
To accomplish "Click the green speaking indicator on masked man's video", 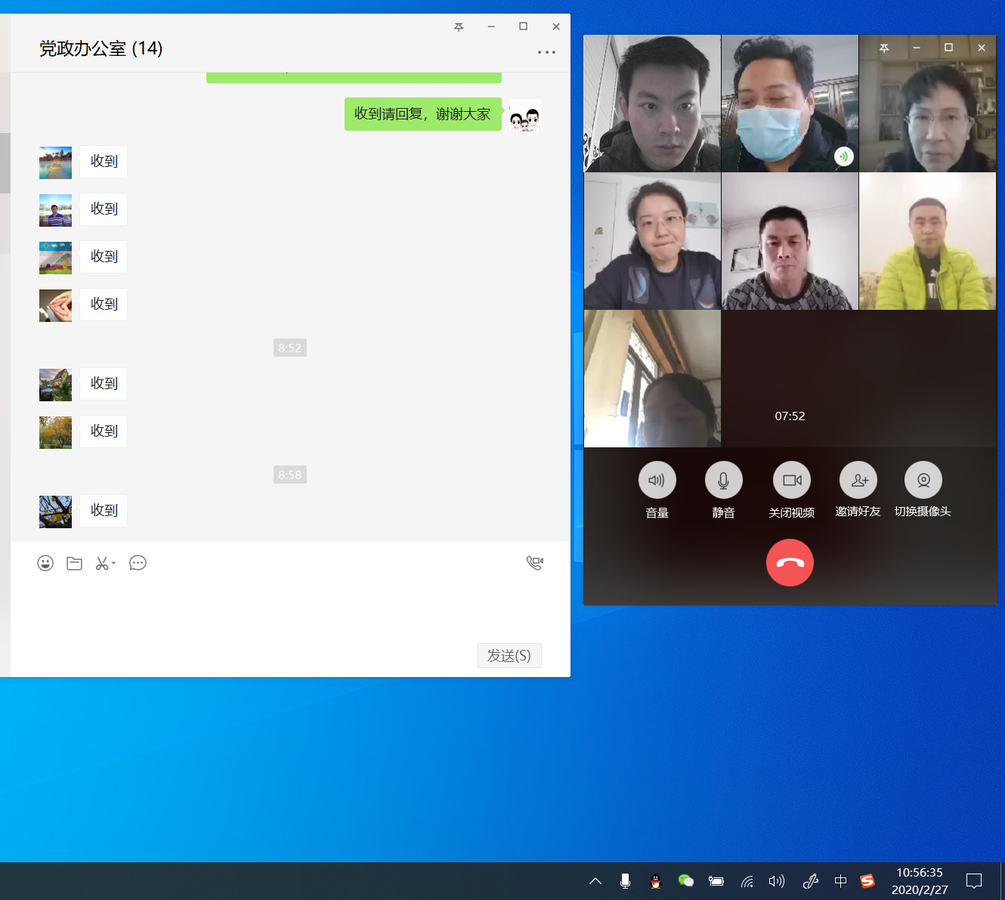I will point(843,156).
